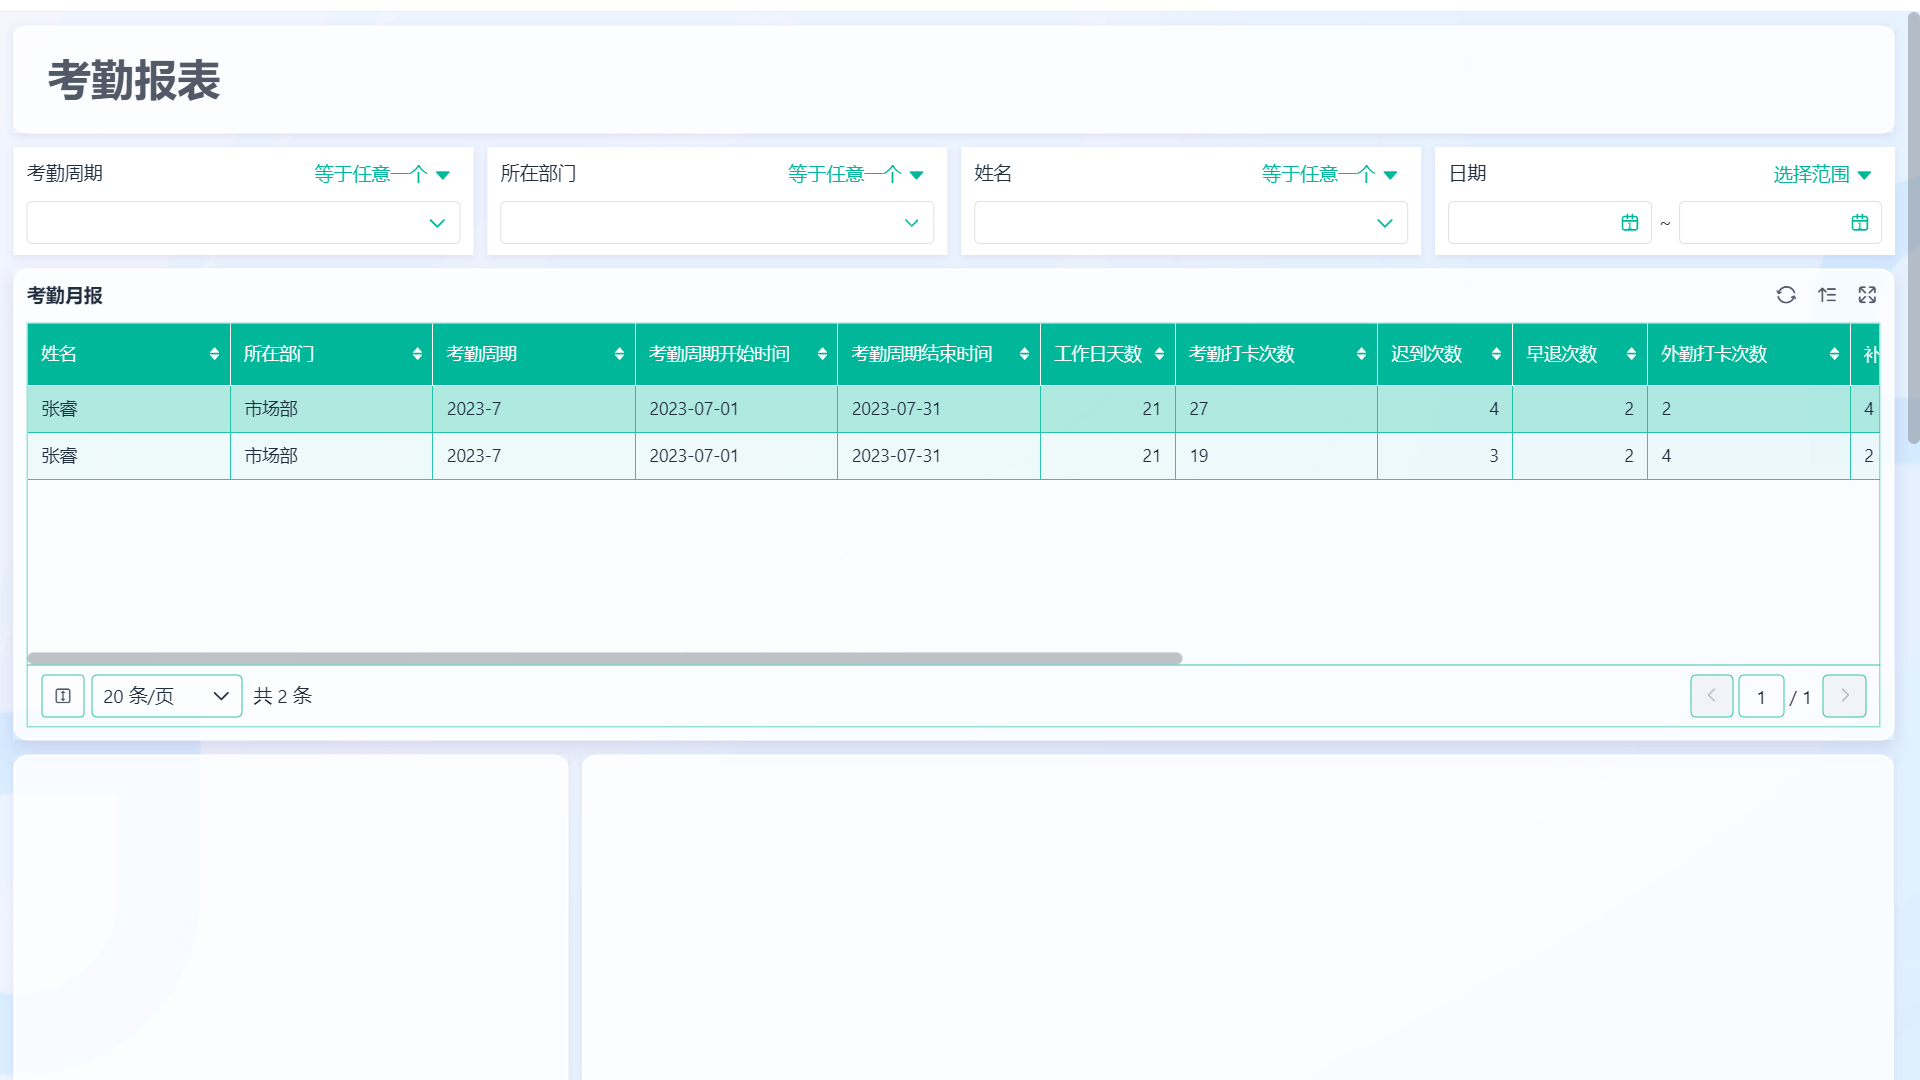The image size is (1920, 1080).
Task: Refresh the 考勤月报 table
Action: click(1786, 295)
